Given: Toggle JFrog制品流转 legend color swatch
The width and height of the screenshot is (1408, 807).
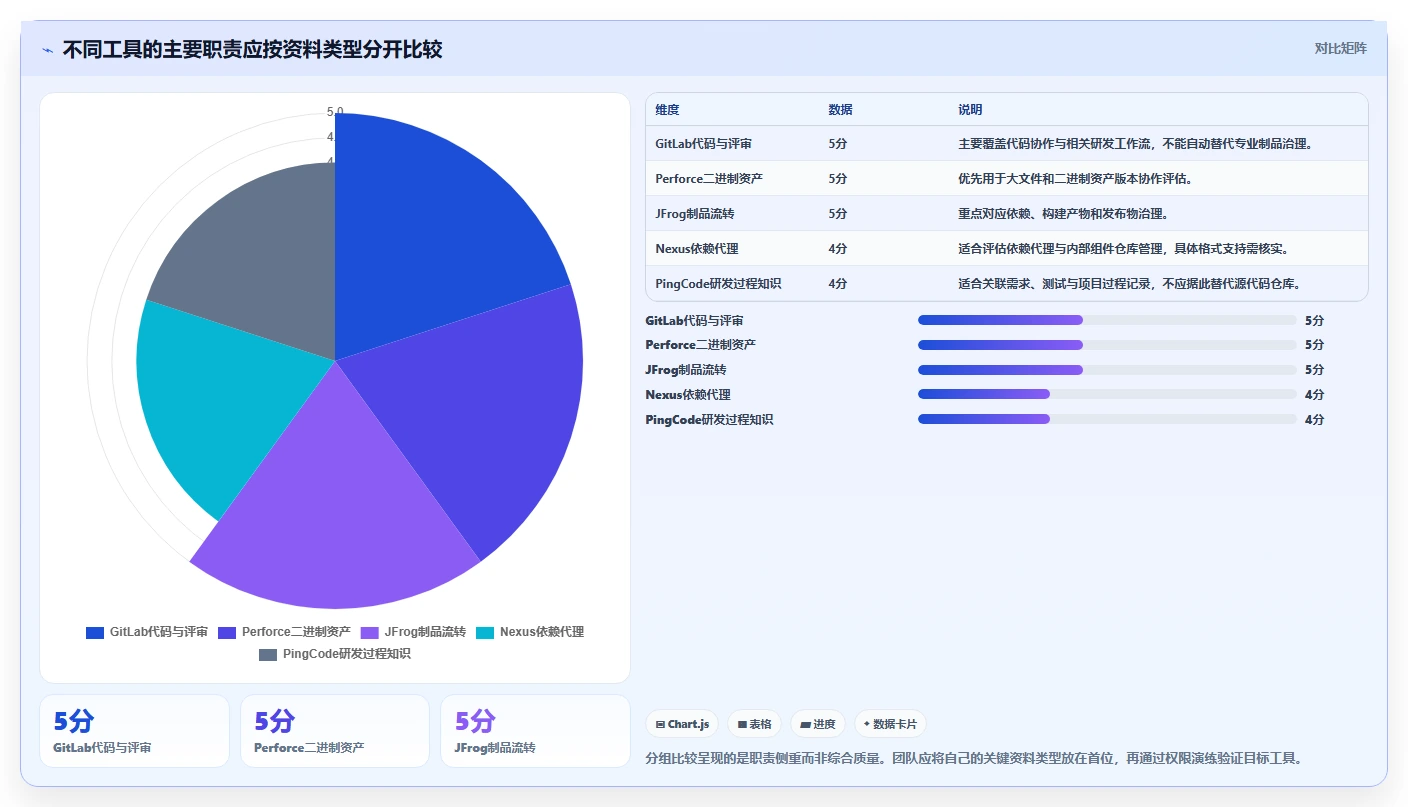Looking at the screenshot, I should coord(370,632).
